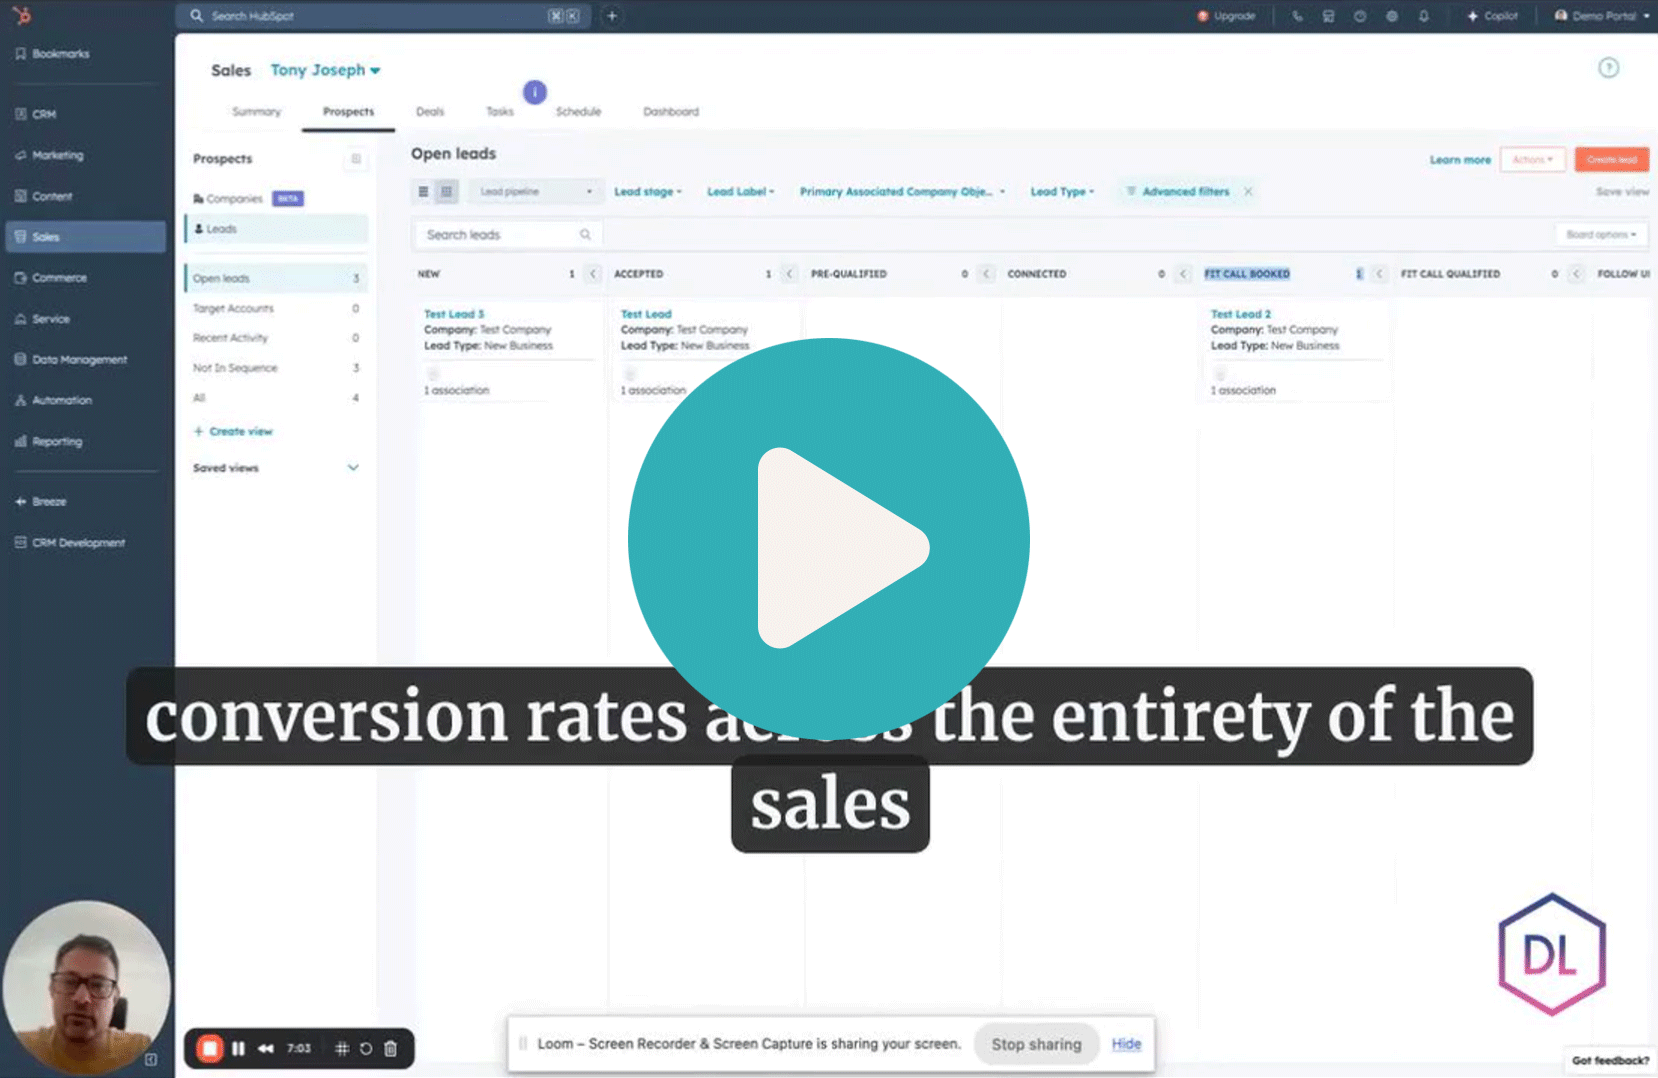Switch to board view layout
This screenshot has width=1658, height=1078.
coord(447,191)
